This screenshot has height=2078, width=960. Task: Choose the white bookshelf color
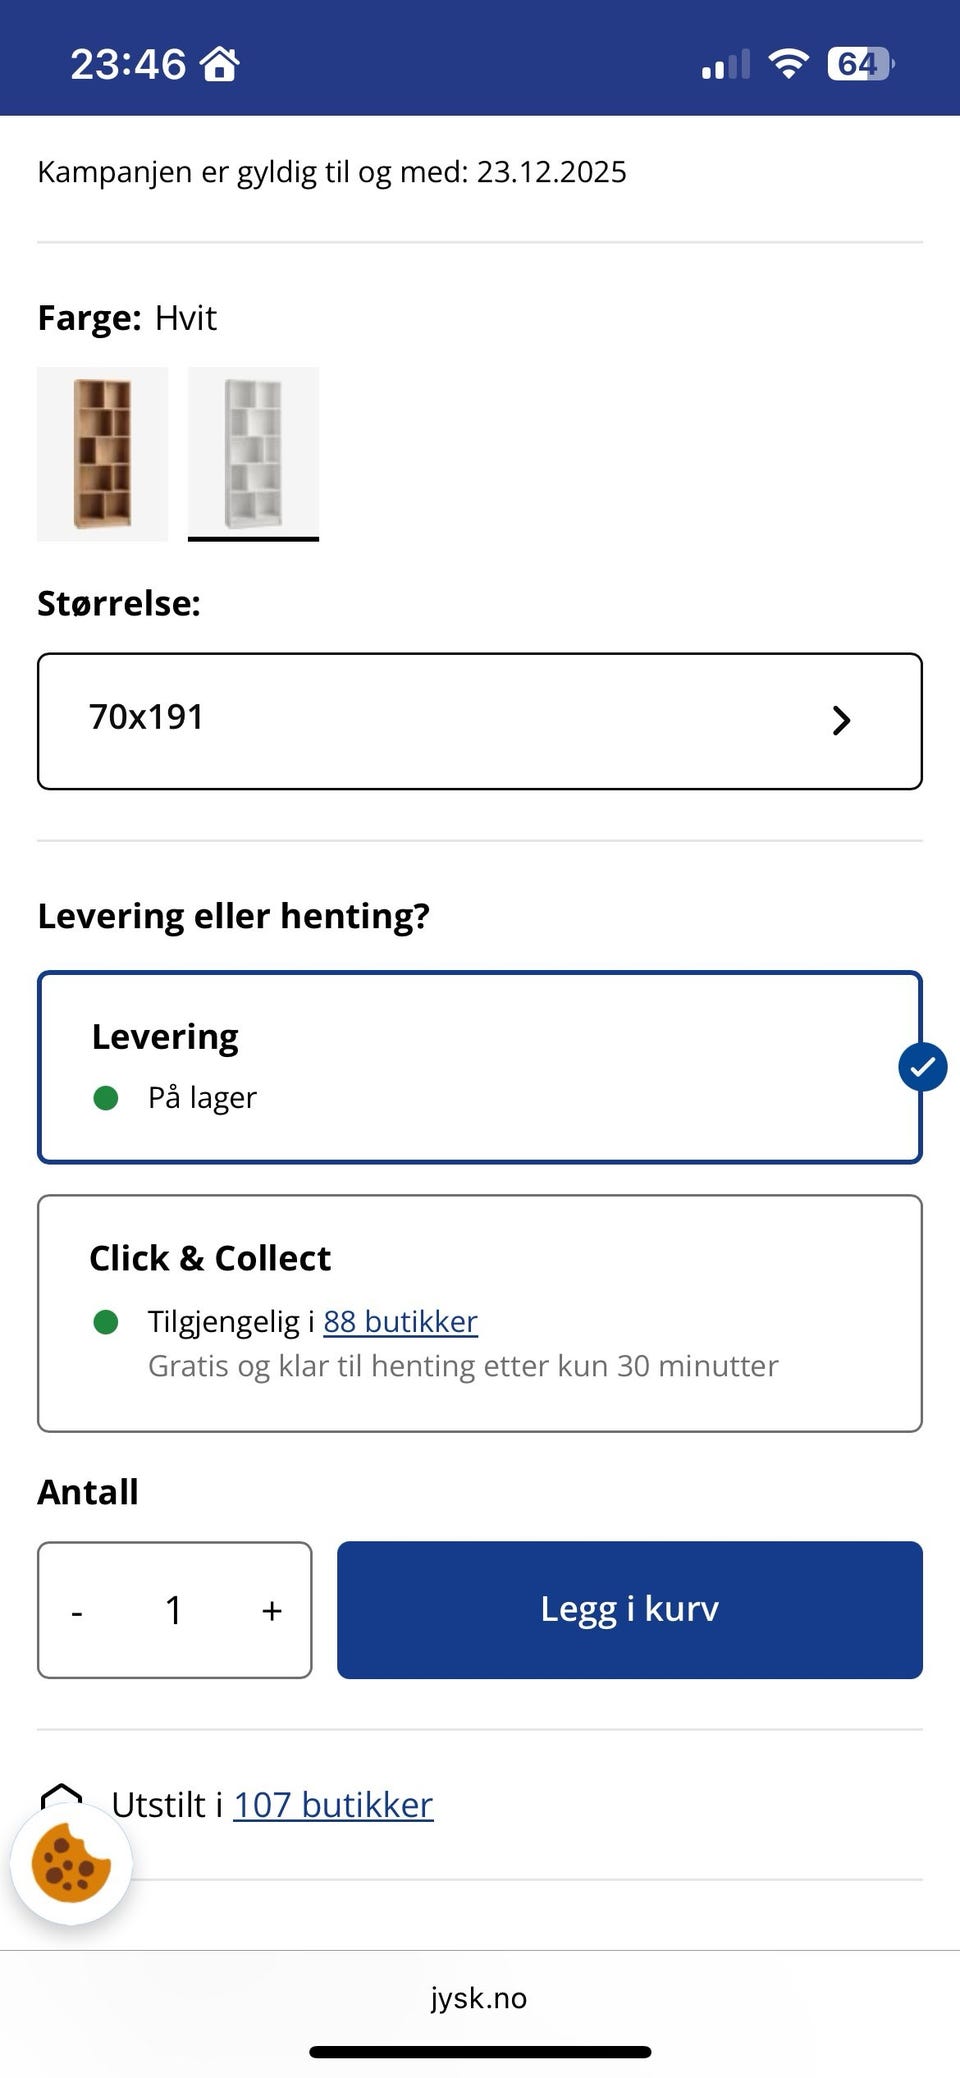coord(253,453)
